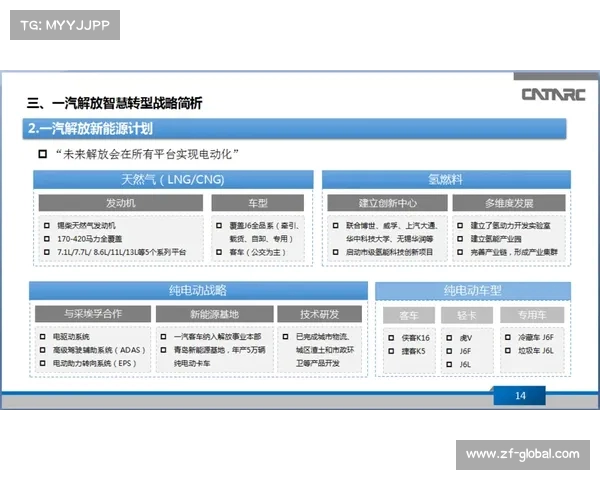
Task: Click the gray '发动机' column header
Action: 121,203
